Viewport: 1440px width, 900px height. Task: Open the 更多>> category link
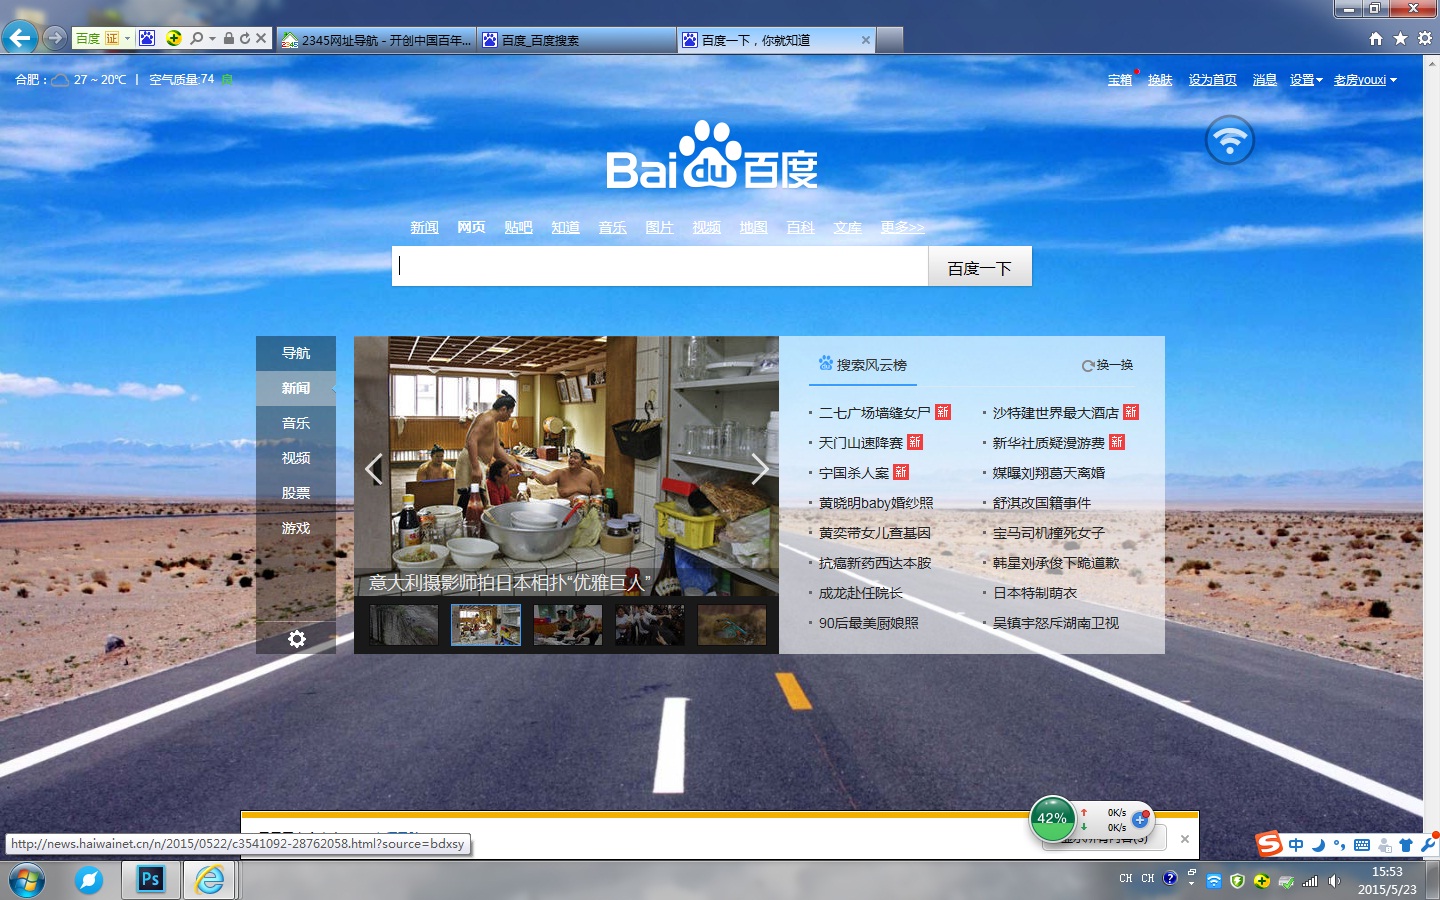click(x=902, y=227)
